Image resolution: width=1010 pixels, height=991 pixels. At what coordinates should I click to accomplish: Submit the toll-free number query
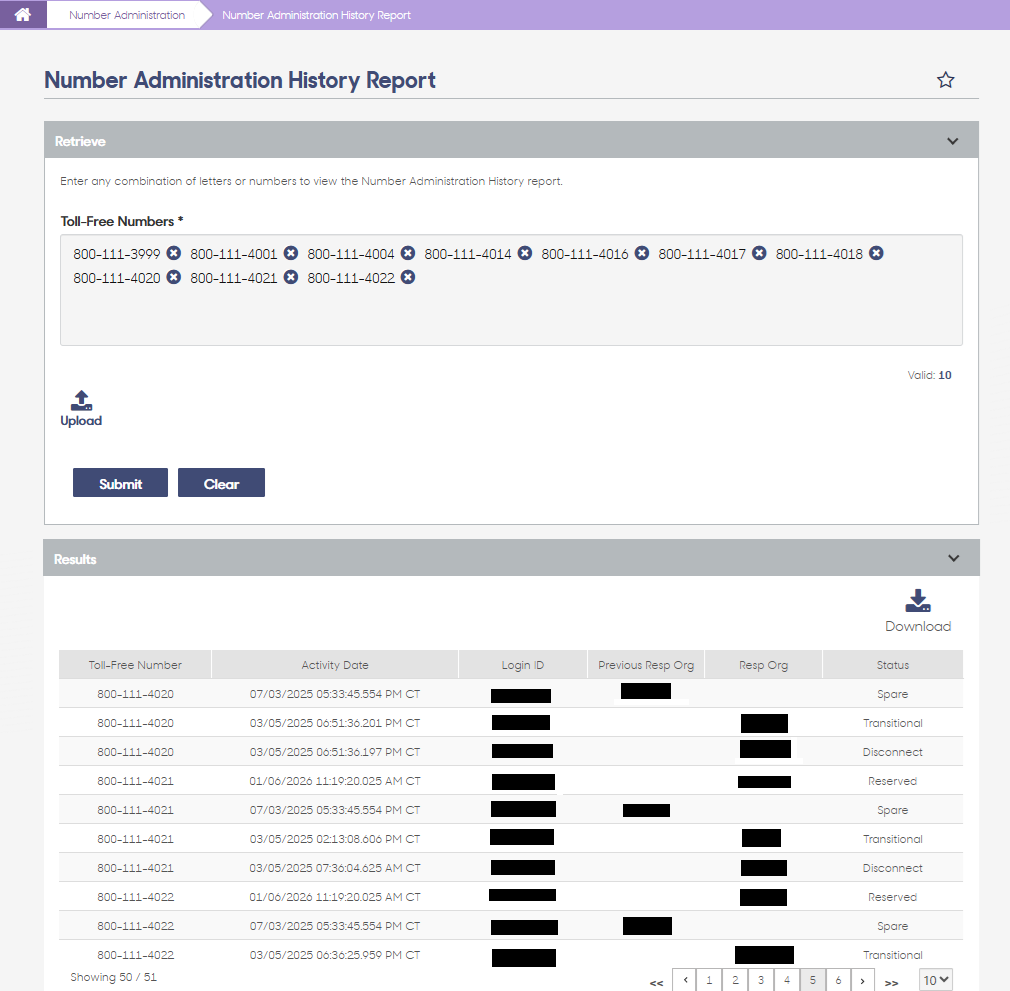pyautogui.click(x=120, y=483)
